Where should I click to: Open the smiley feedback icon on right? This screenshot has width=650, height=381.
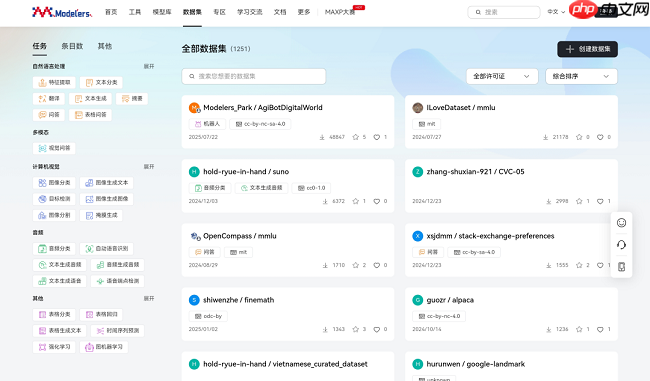(621, 223)
